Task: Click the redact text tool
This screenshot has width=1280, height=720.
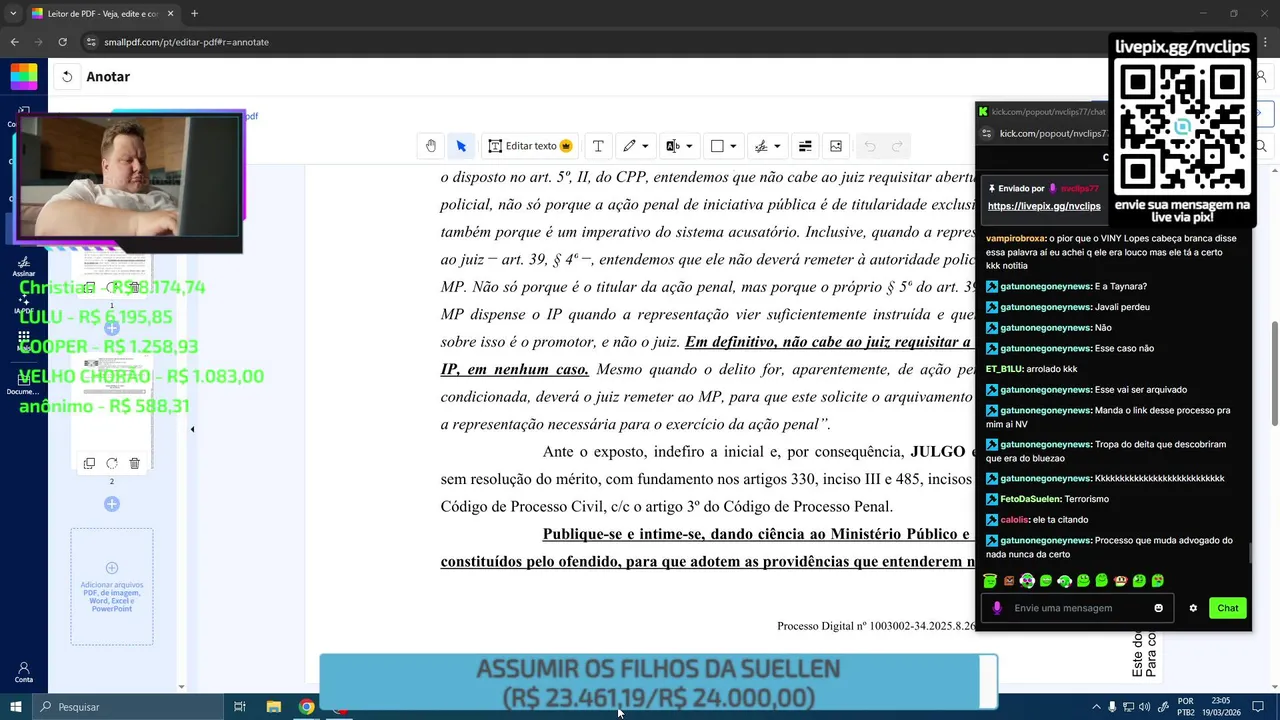Action: (805, 146)
